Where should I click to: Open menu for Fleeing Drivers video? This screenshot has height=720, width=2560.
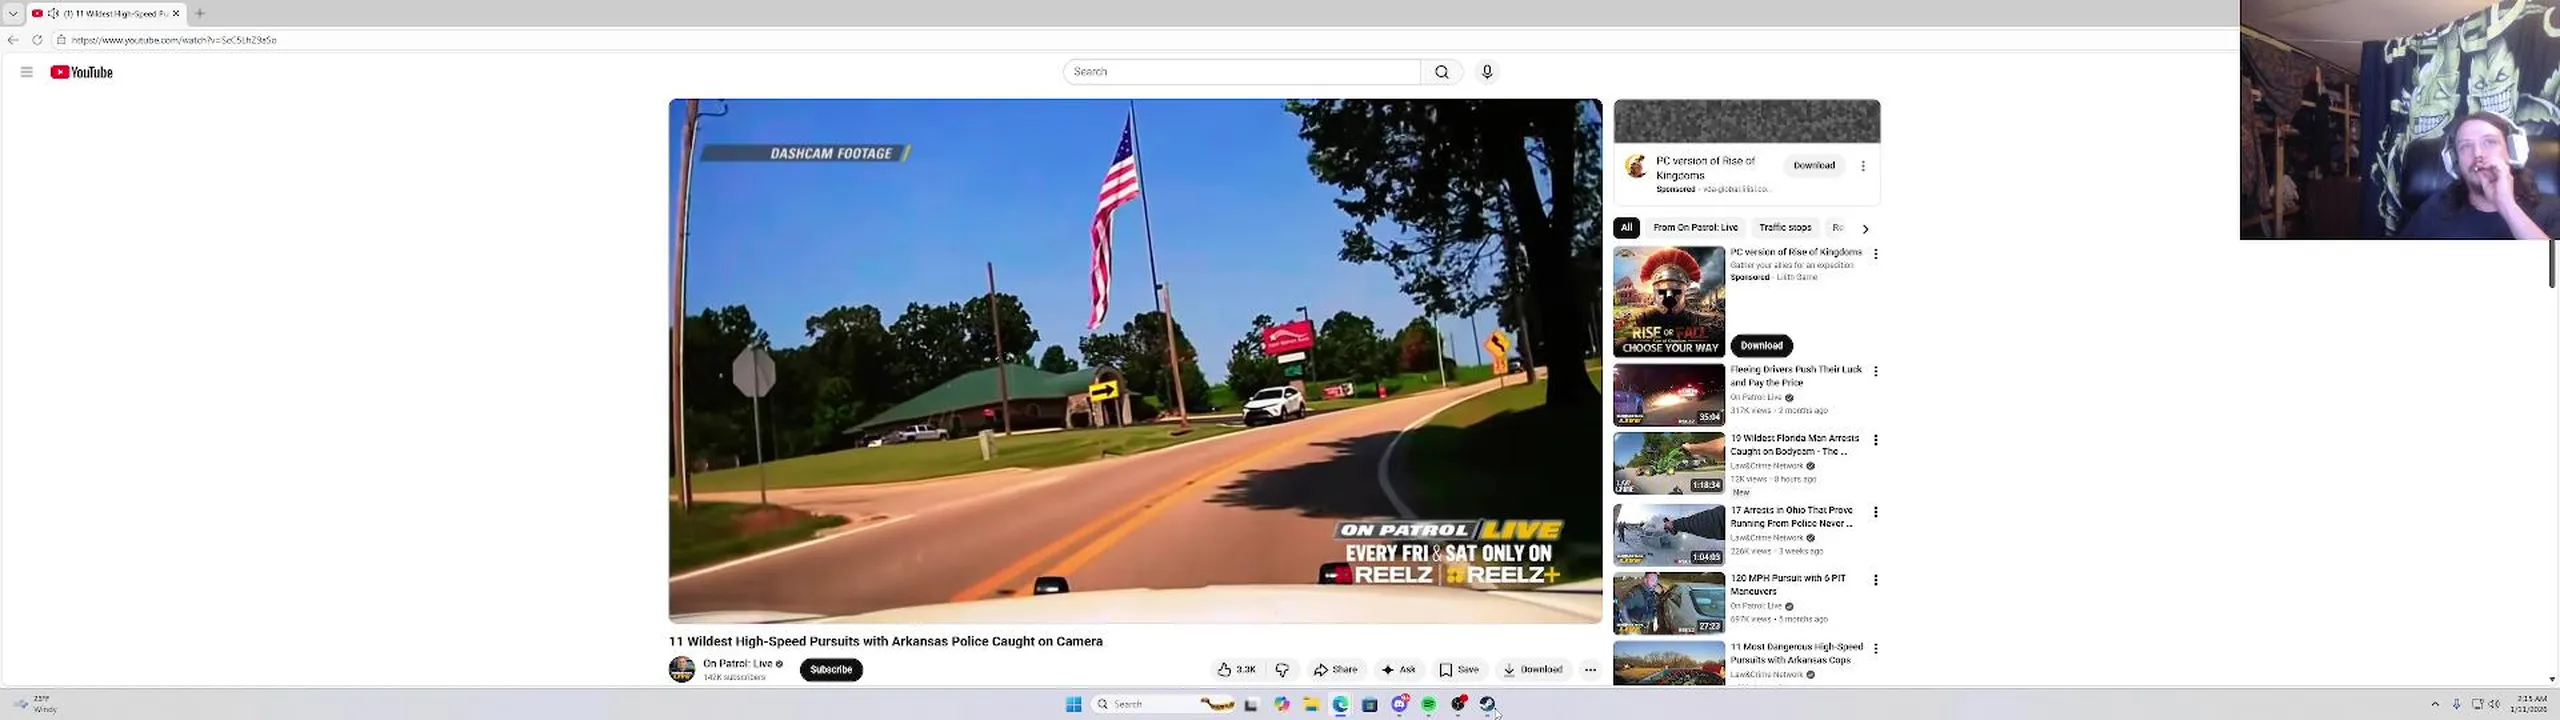point(1876,371)
